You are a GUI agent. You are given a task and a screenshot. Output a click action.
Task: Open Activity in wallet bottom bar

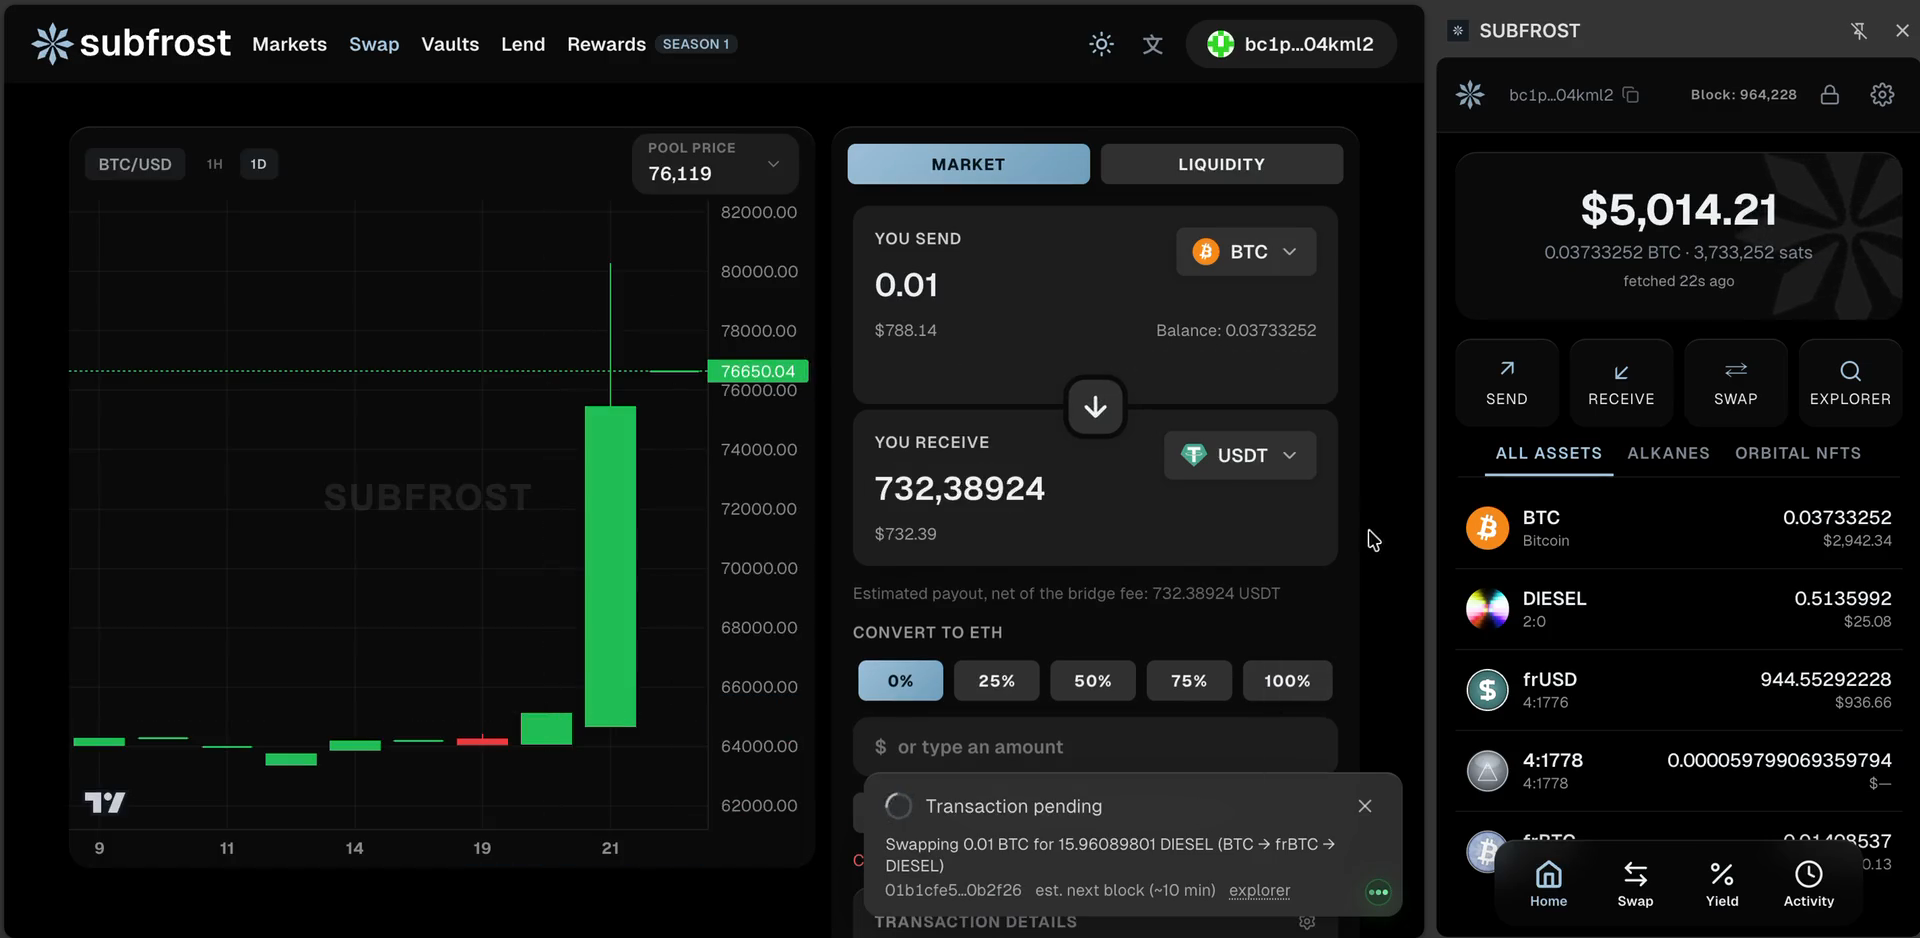pyautogui.click(x=1809, y=884)
